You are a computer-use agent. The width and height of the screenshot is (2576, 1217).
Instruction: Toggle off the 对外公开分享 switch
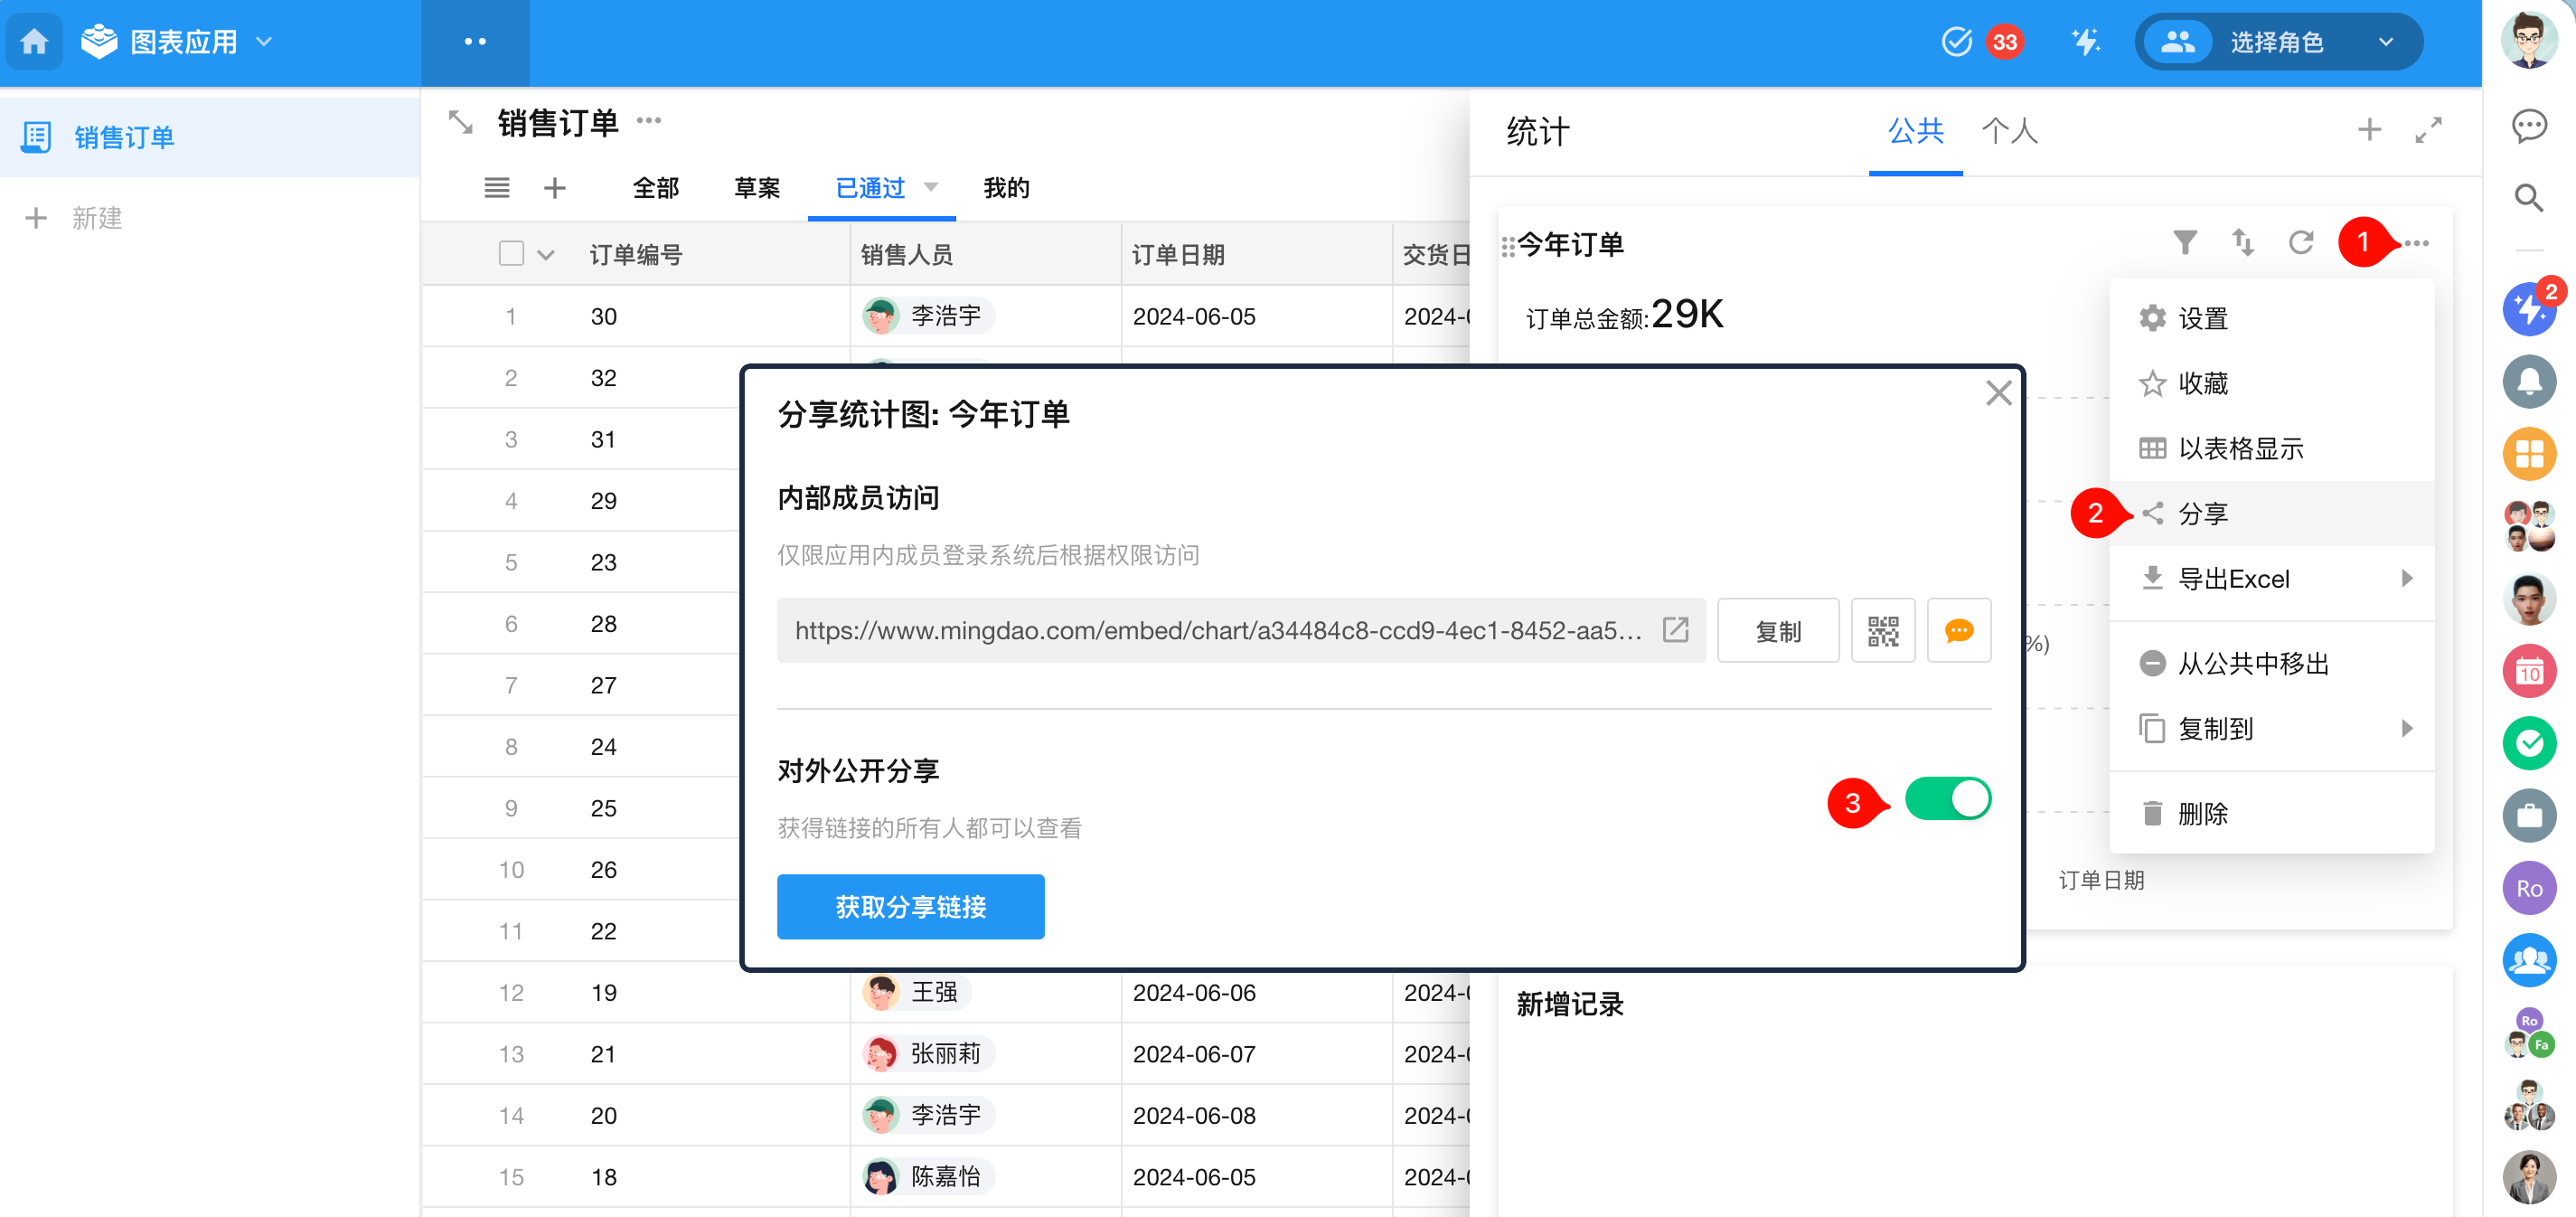tap(1947, 799)
